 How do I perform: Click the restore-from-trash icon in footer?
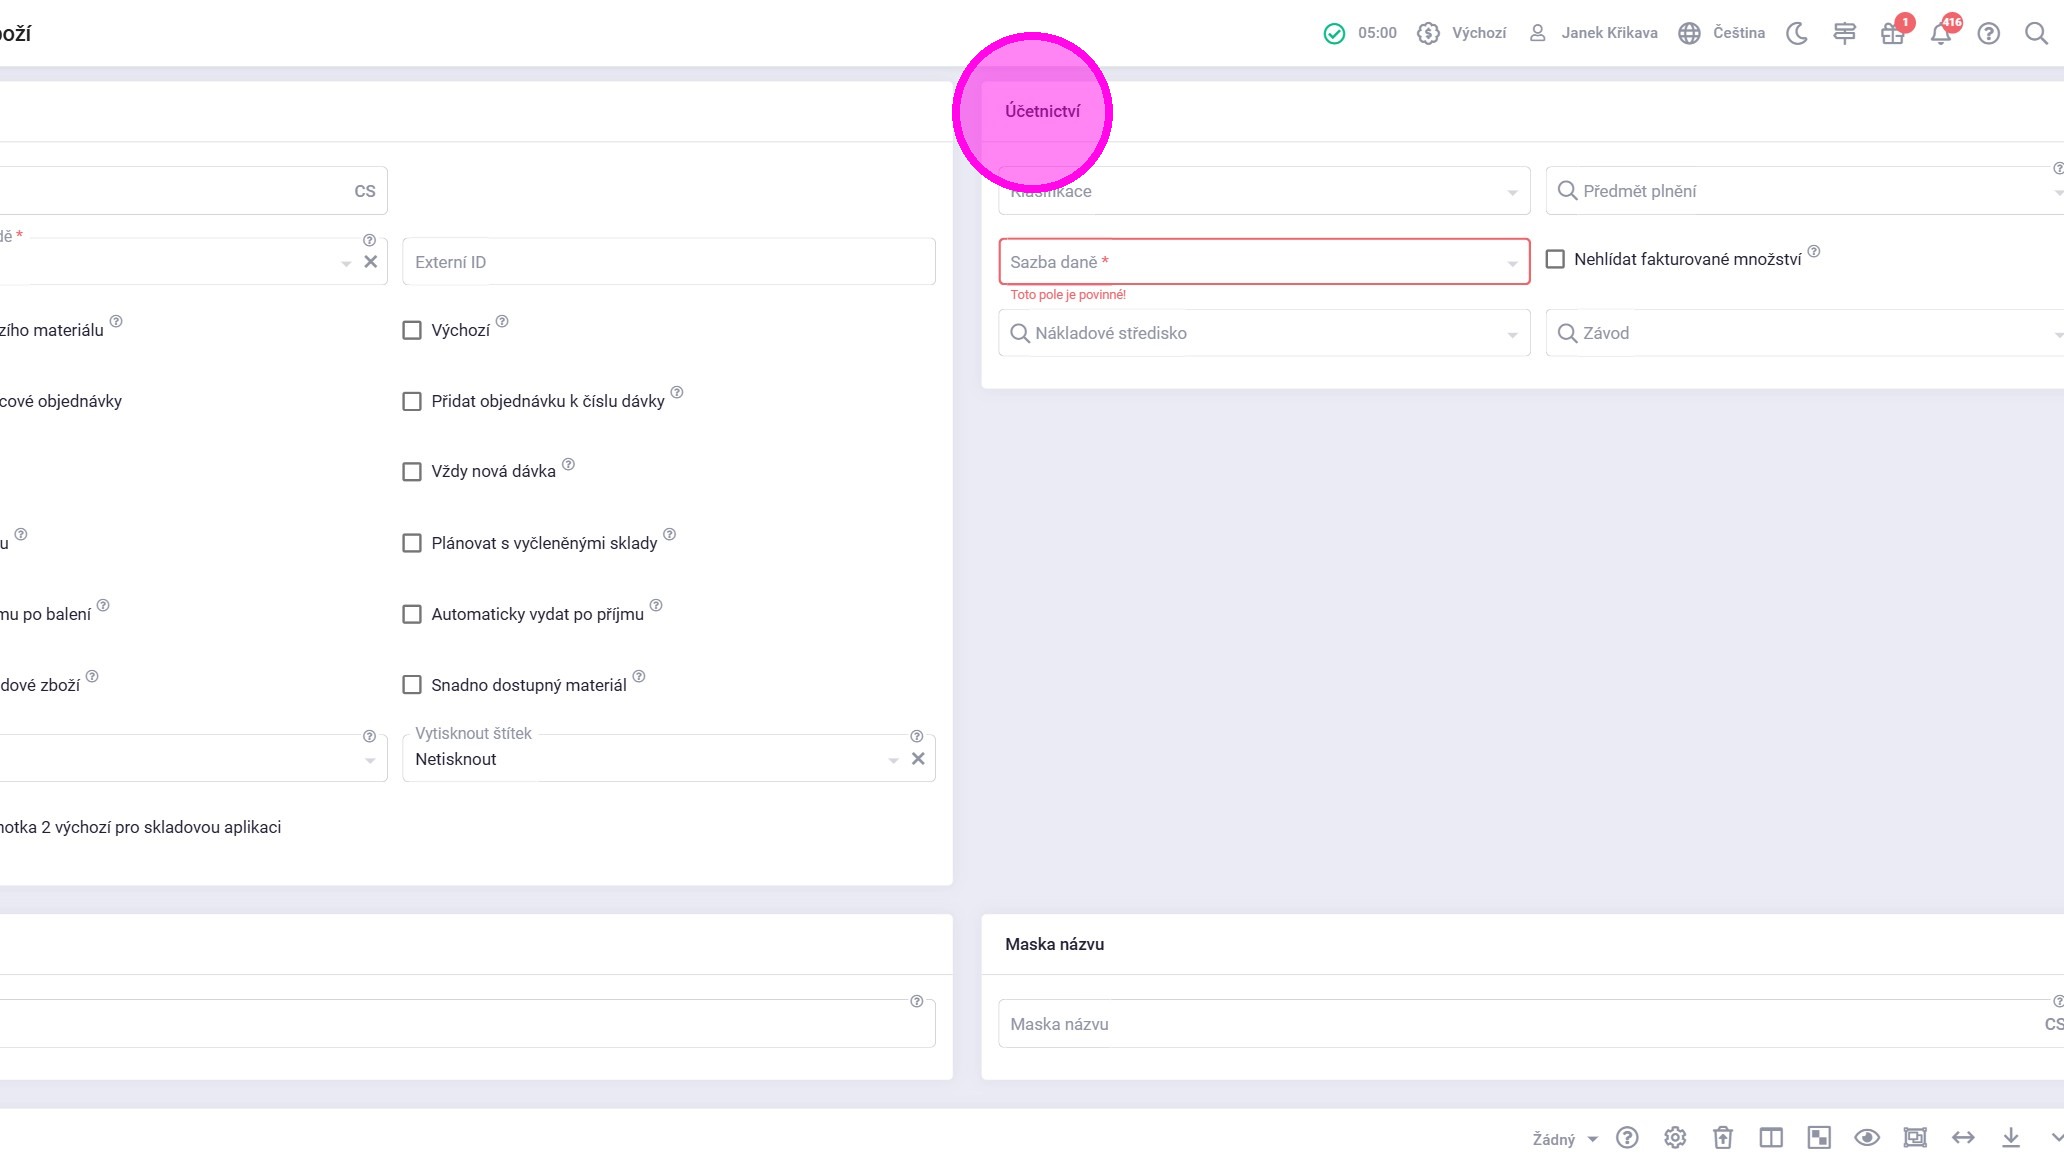(1722, 1138)
